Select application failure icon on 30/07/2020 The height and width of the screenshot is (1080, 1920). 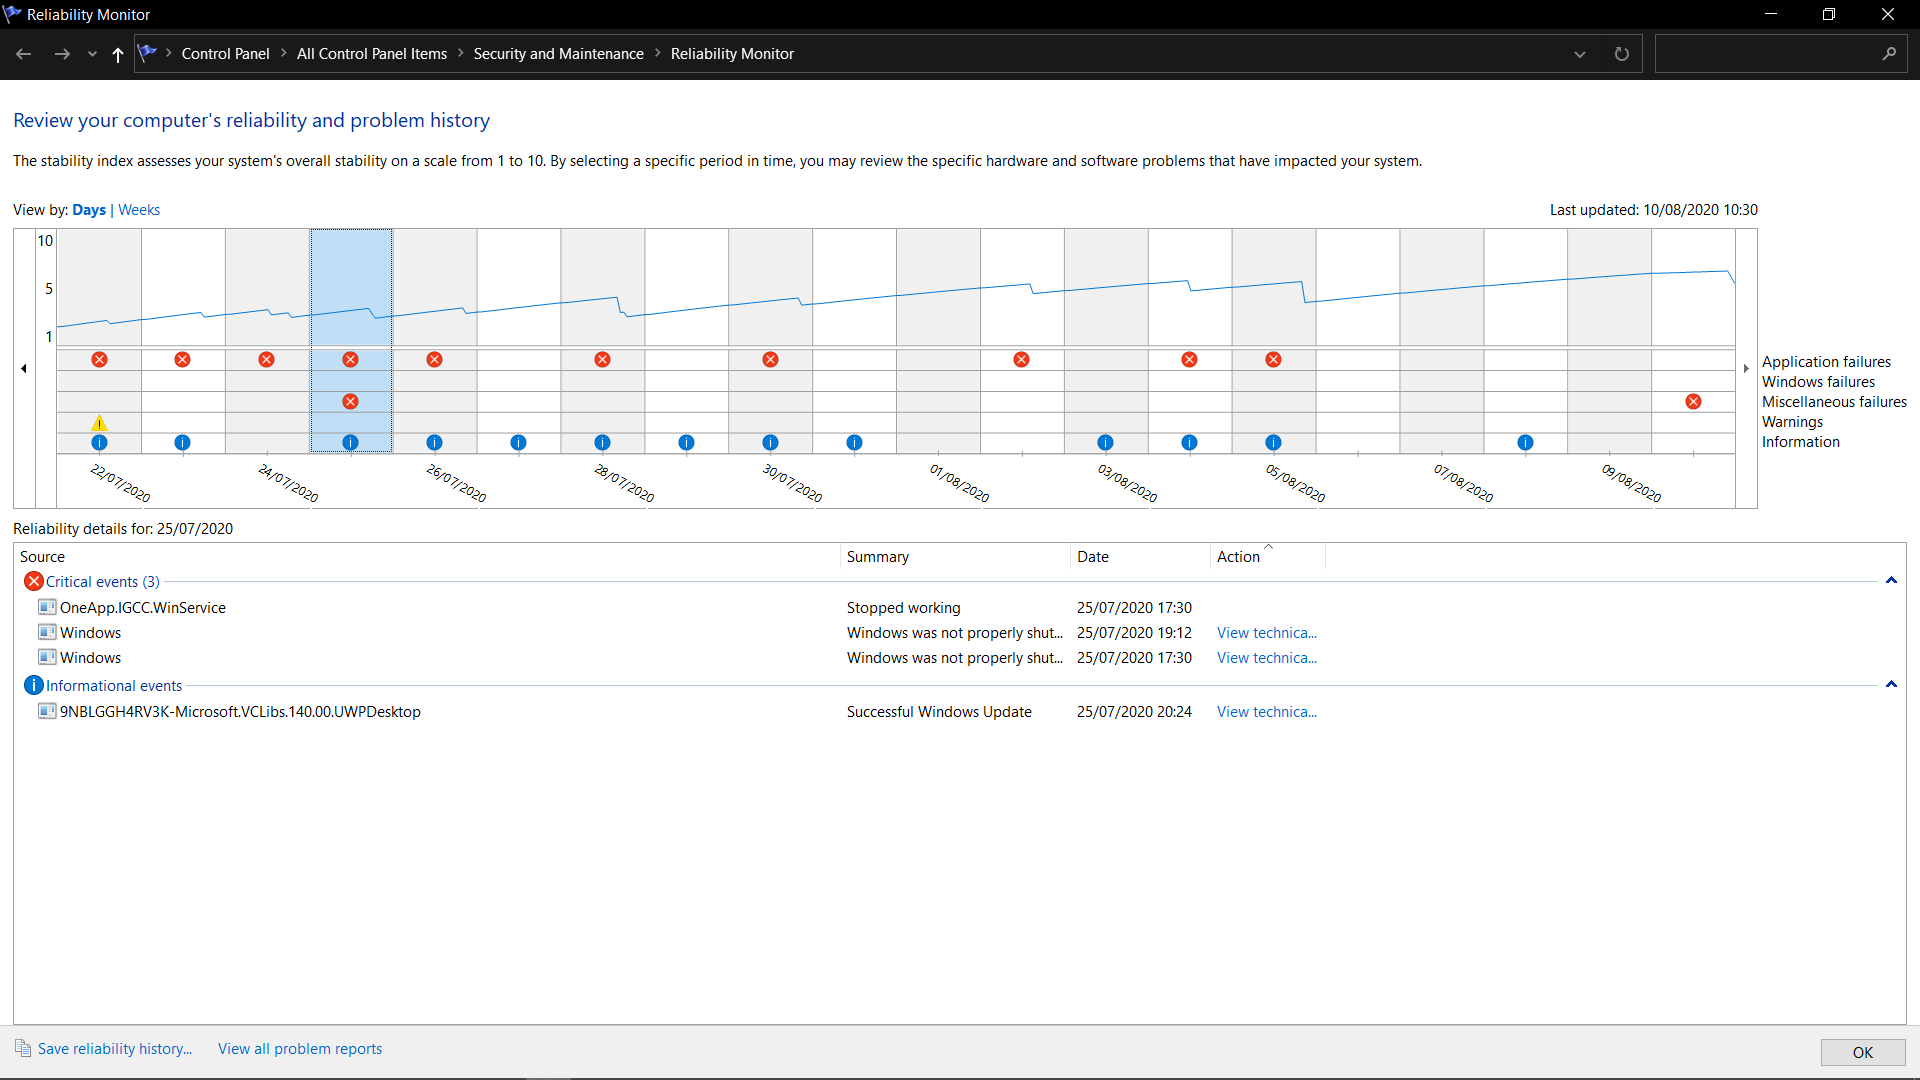(x=770, y=359)
